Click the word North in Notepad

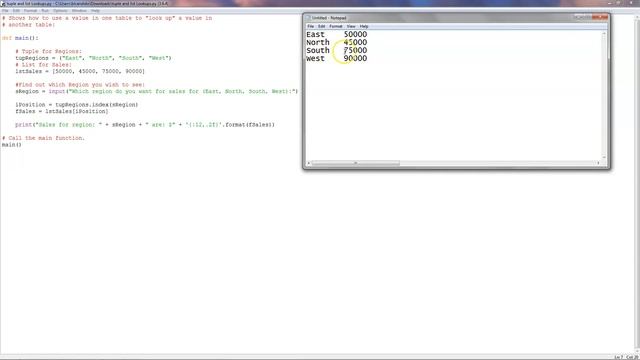pos(318,42)
